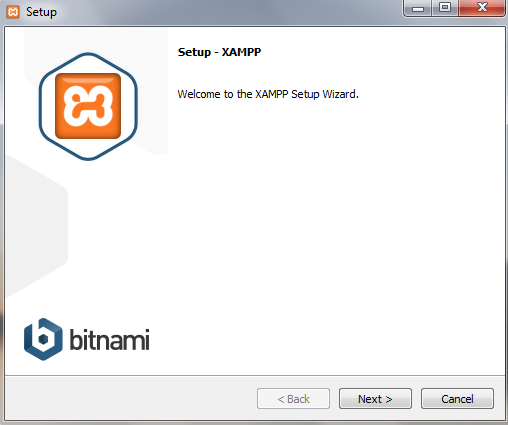The width and height of the screenshot is (508, 425).
Task: Minimize the Setup window
Action: (418, 8)
